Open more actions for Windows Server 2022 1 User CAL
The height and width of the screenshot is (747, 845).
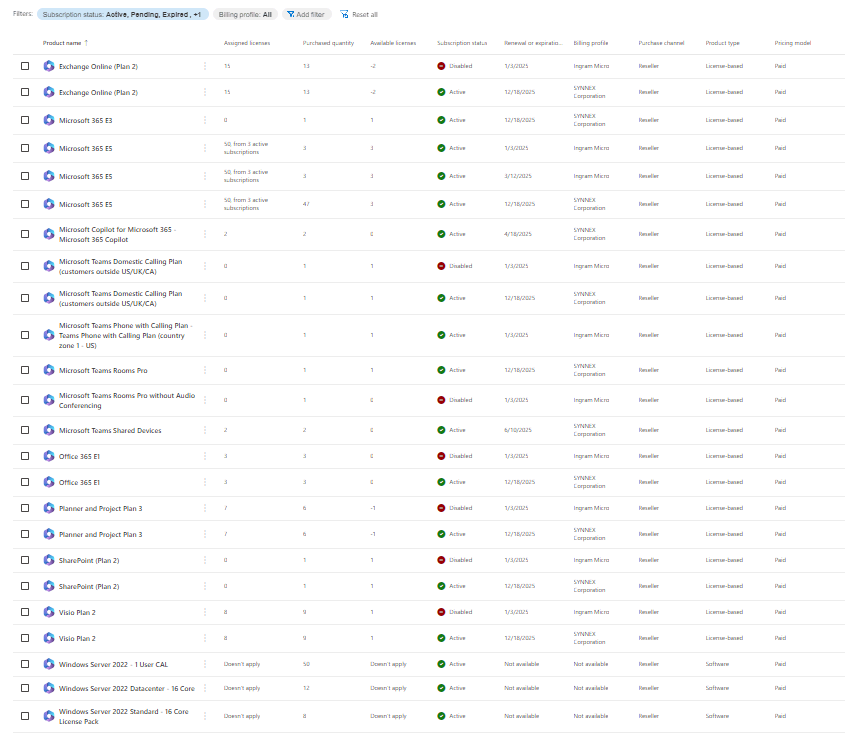(x=205, y=664)
